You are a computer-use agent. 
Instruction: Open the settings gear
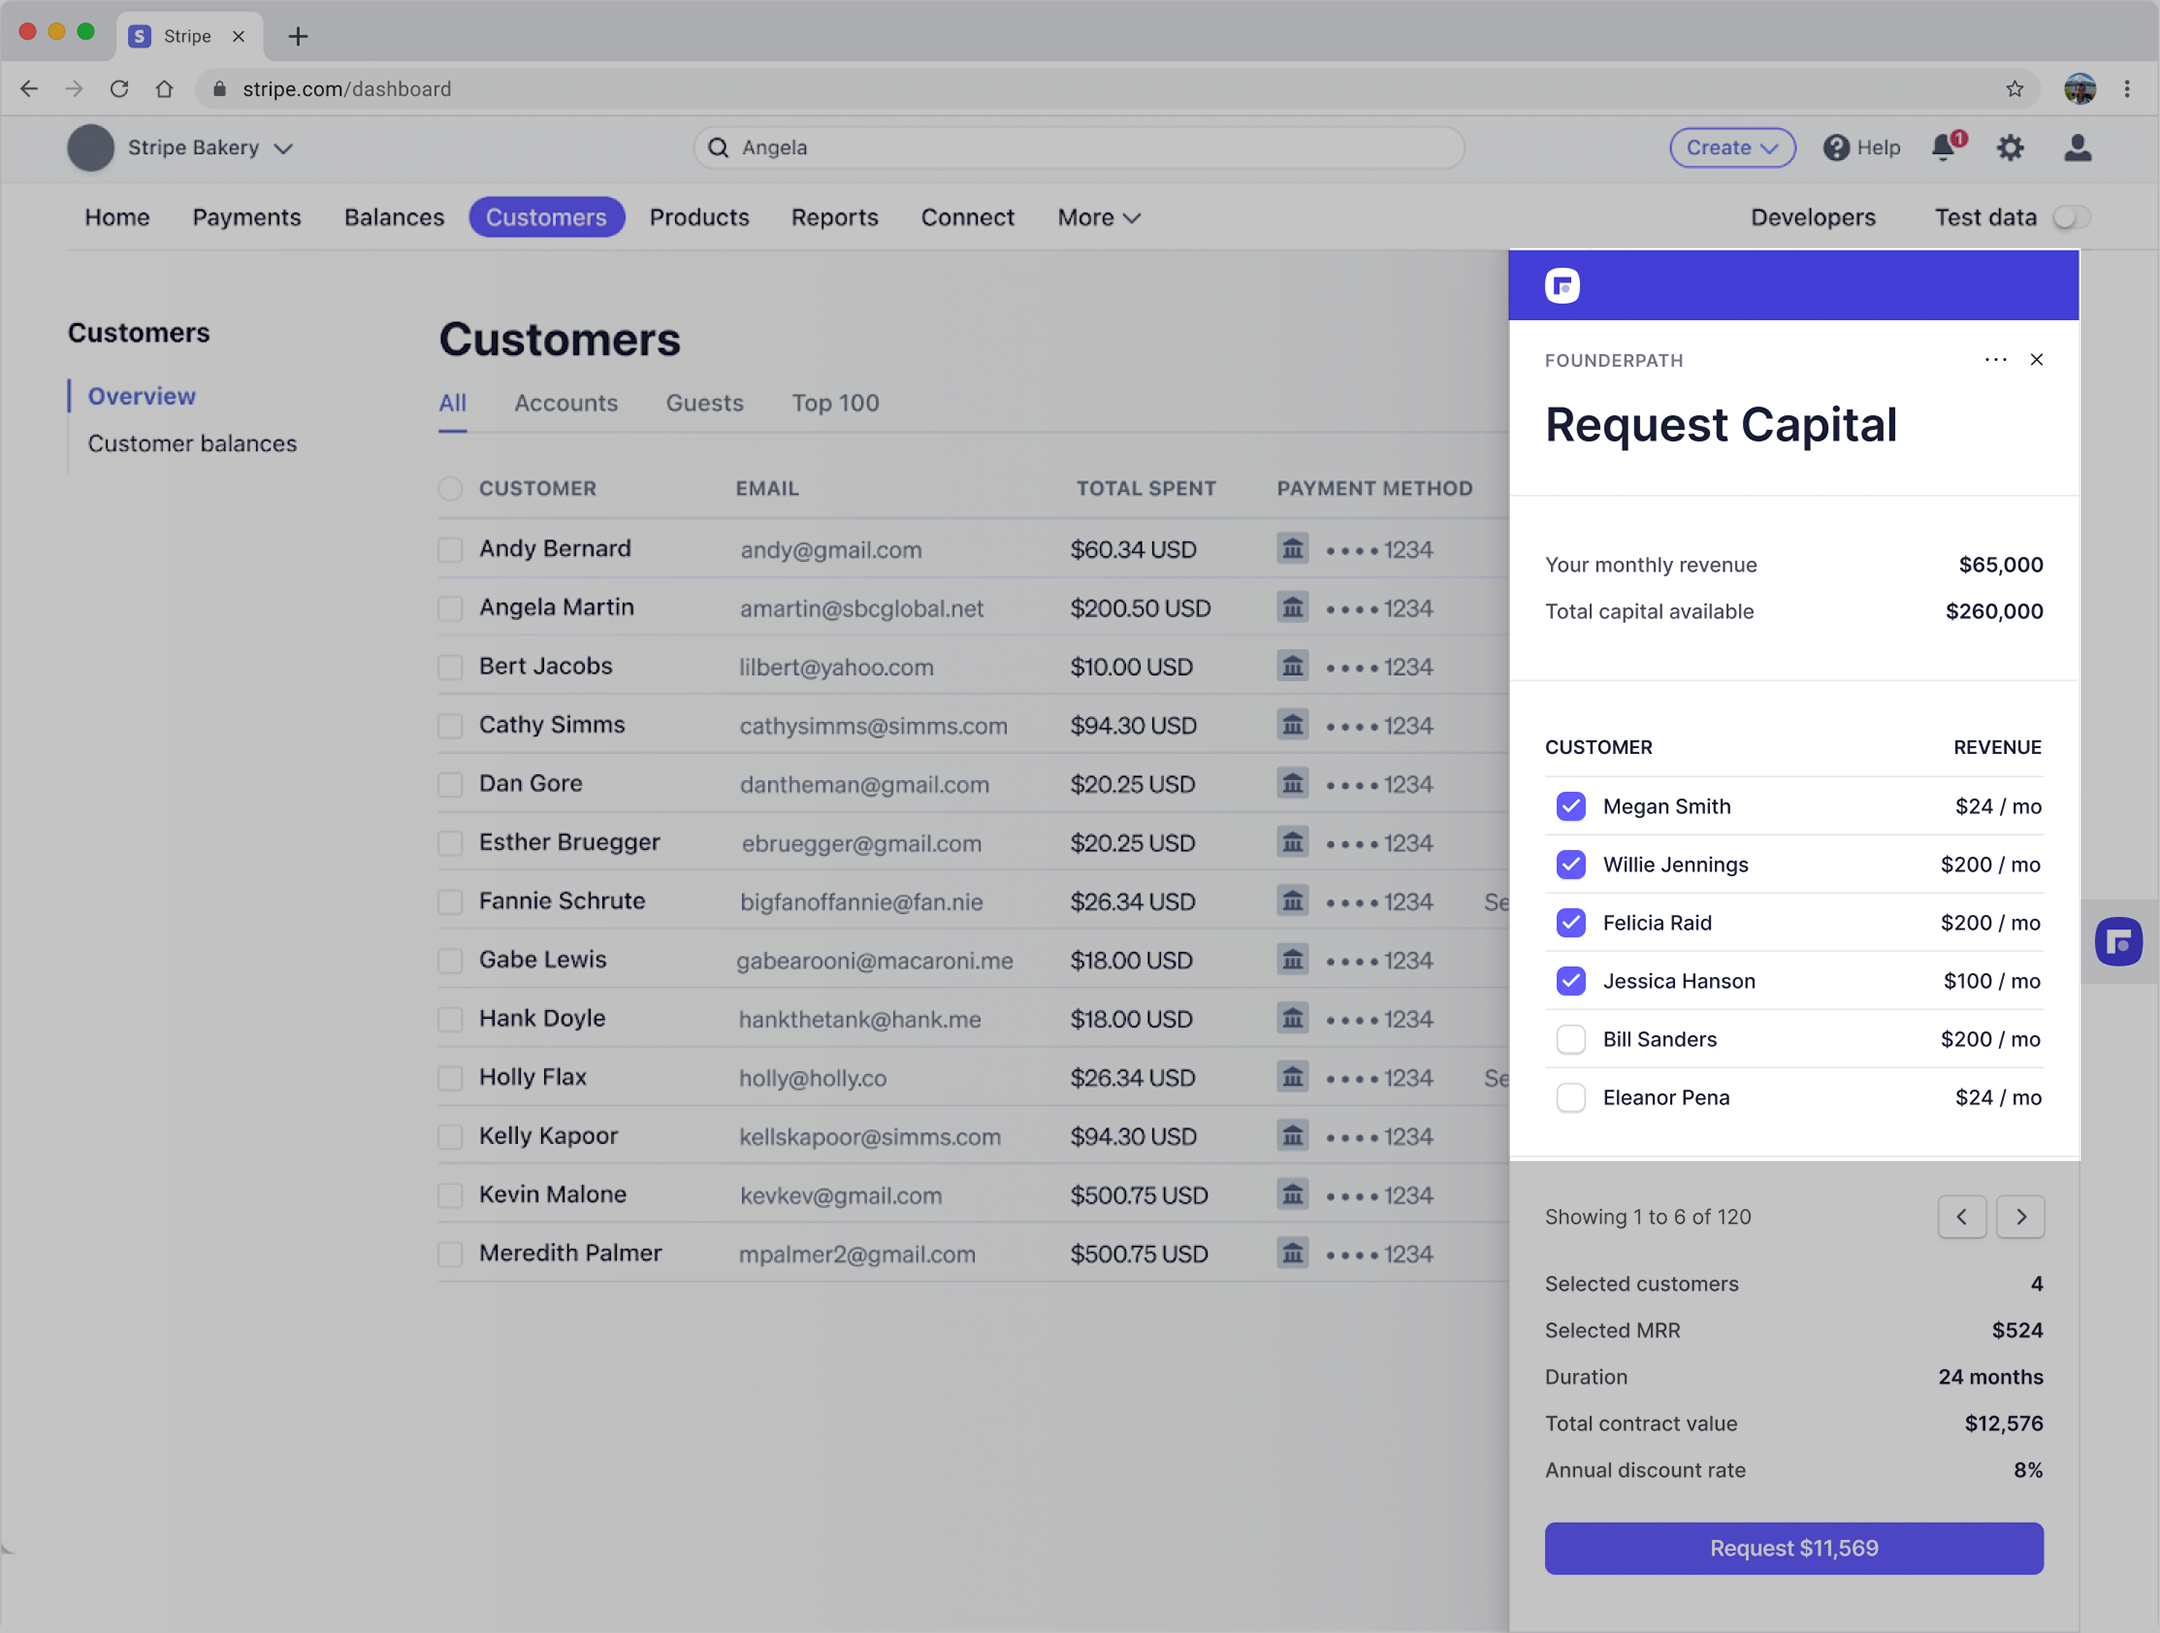tap(2010, 147)
